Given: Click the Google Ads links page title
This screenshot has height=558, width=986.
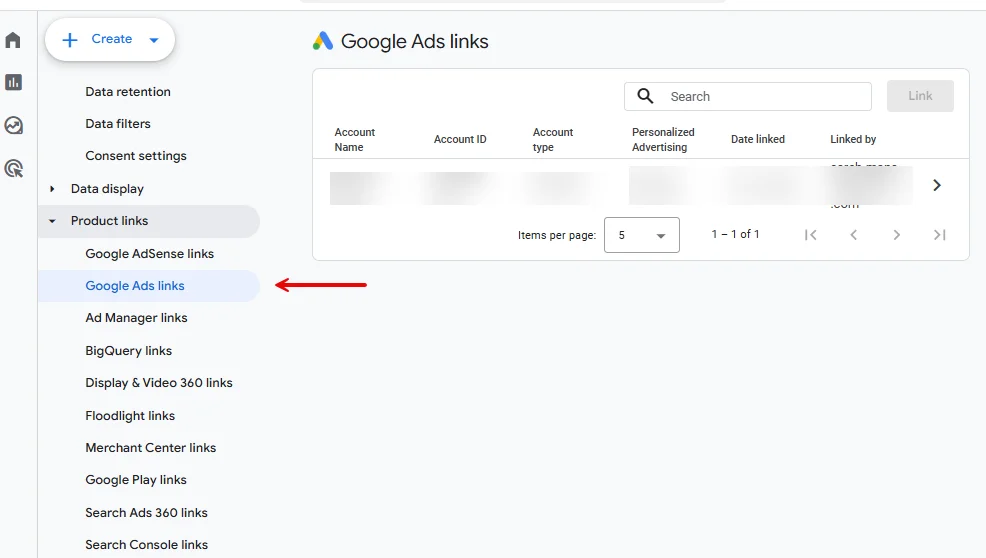Looking at the screenshot, I should (x=414, y=42).
